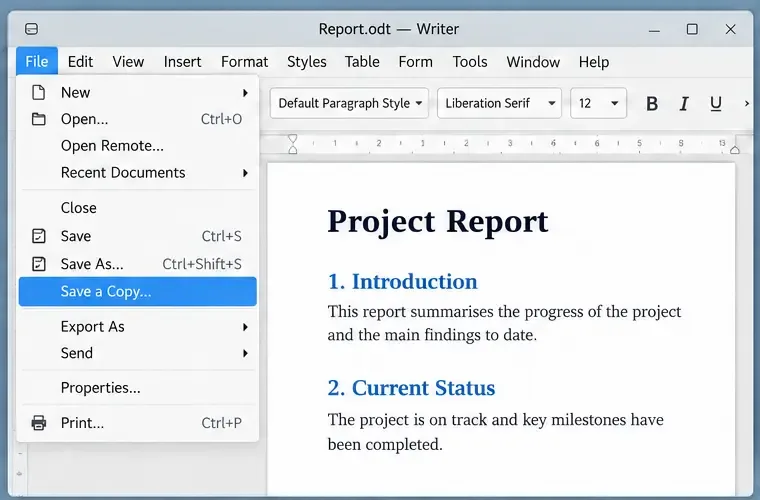Click paragraph starting 'This report summarises'
The height and width of the screenshot is (500, 760).
coord(504,323)
